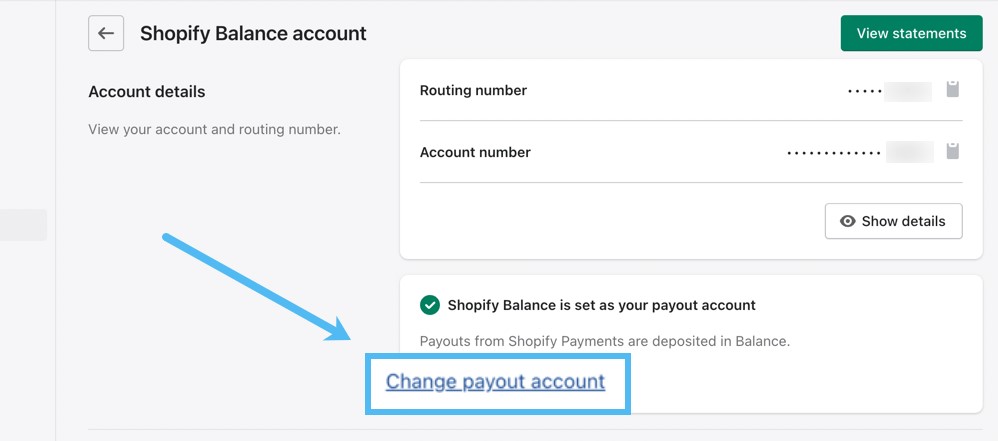The width and height of the screenshot is (998, 441).
Task: Click the Account number label
Action: (x=475, y=152)
